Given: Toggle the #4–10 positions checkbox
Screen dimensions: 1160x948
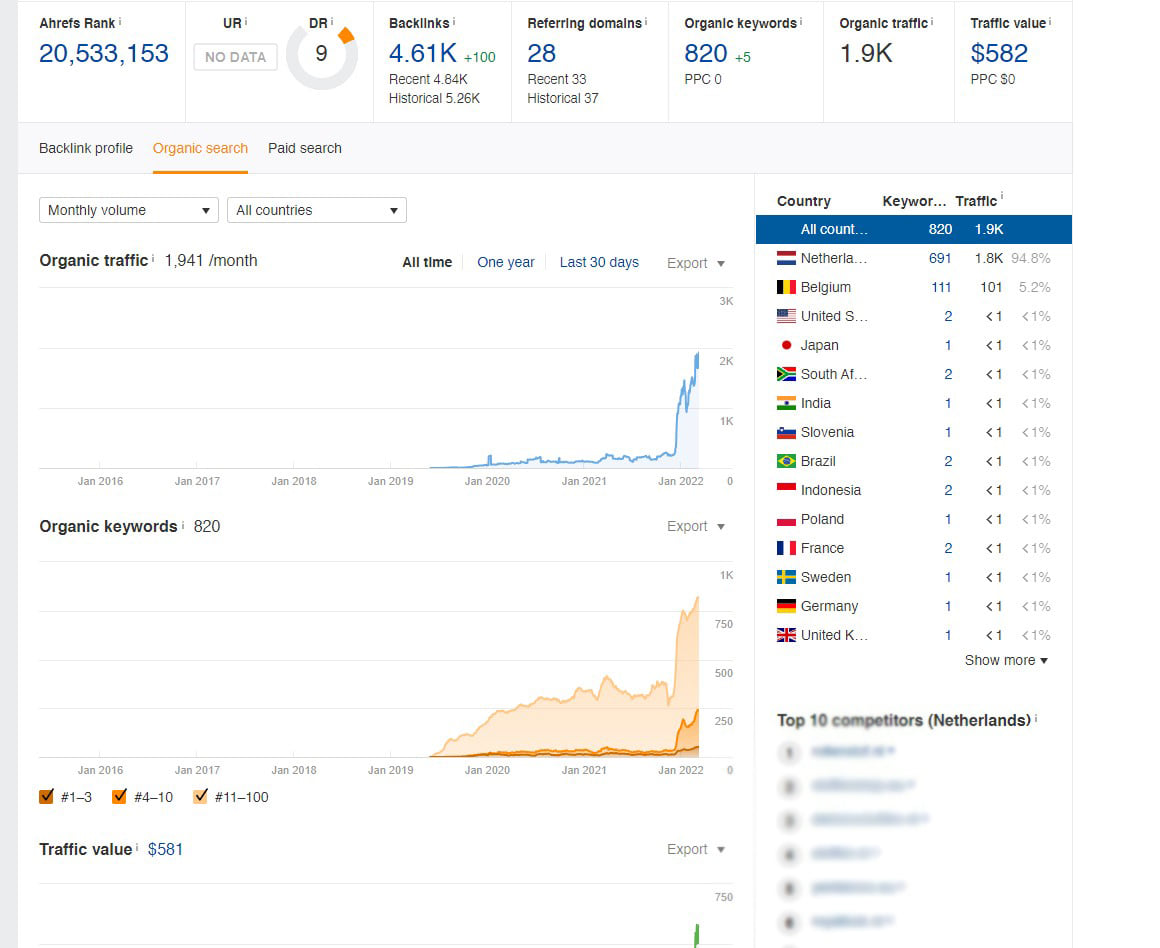Looking at the screenshot, I should (120, 797).
